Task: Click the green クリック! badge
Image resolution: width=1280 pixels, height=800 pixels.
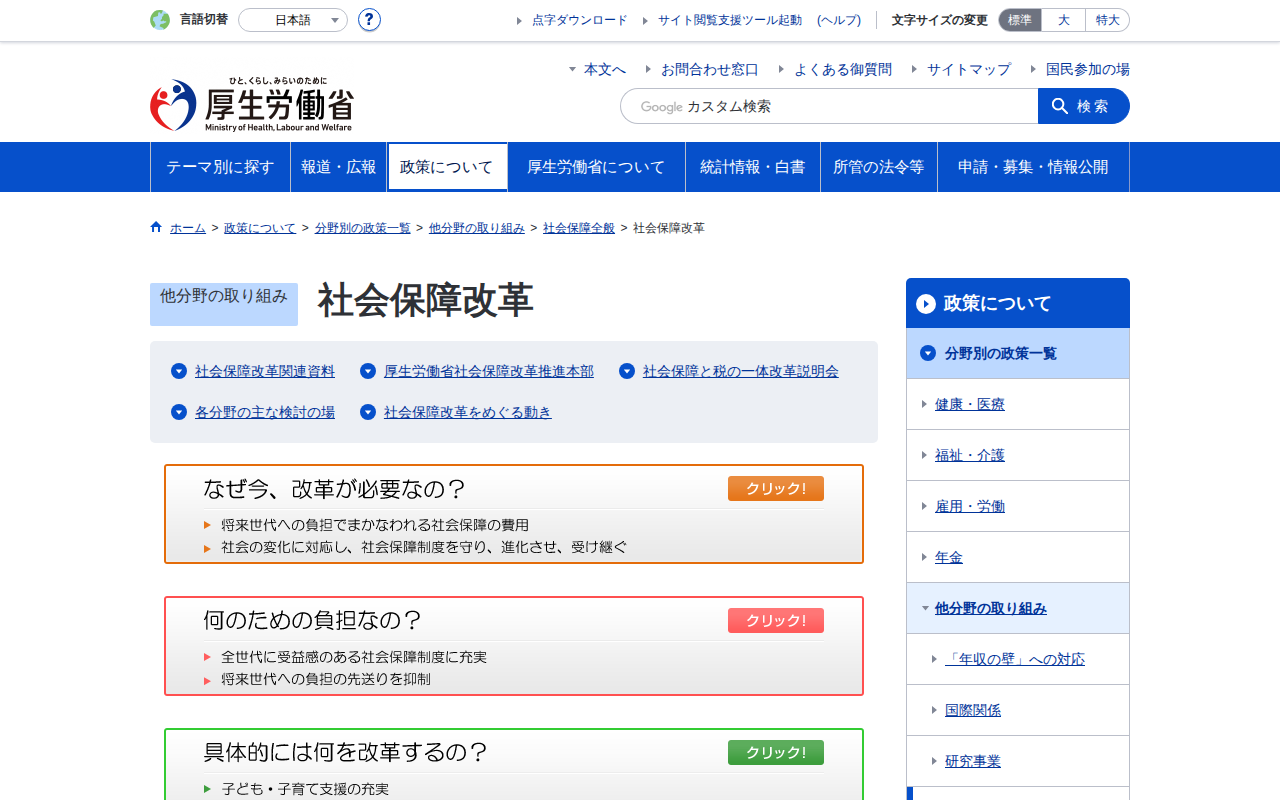Action: click(x=775, y=753)
